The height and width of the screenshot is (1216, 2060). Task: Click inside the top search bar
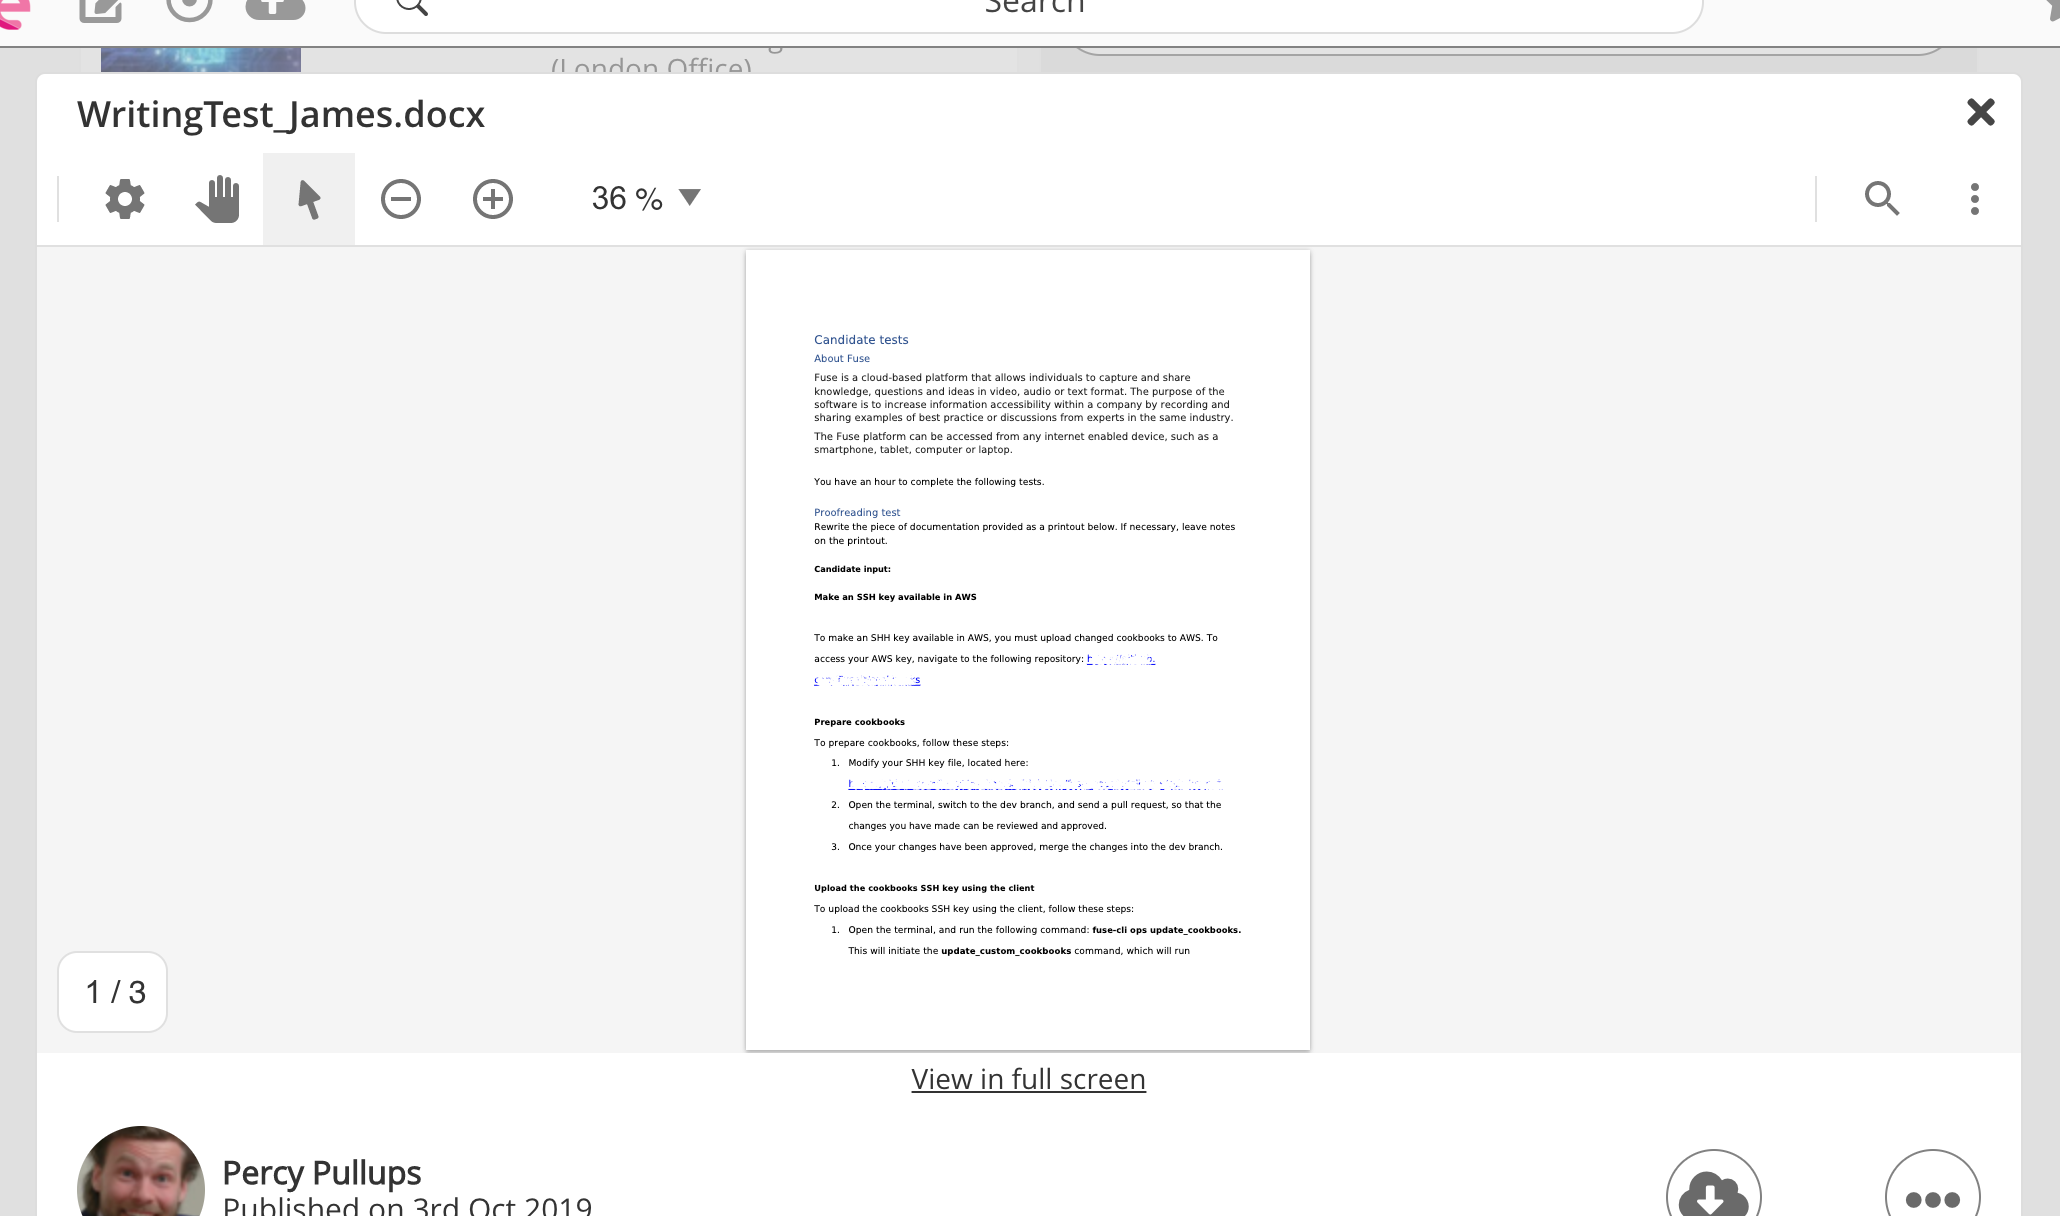(1030, 10)
